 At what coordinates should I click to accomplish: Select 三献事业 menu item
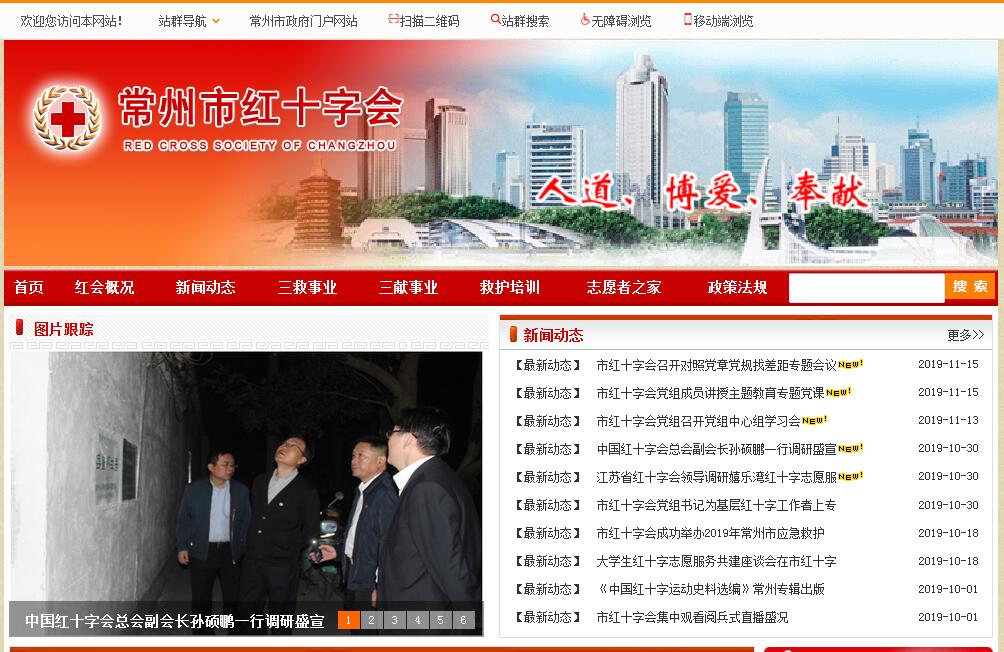pos(409,288)
